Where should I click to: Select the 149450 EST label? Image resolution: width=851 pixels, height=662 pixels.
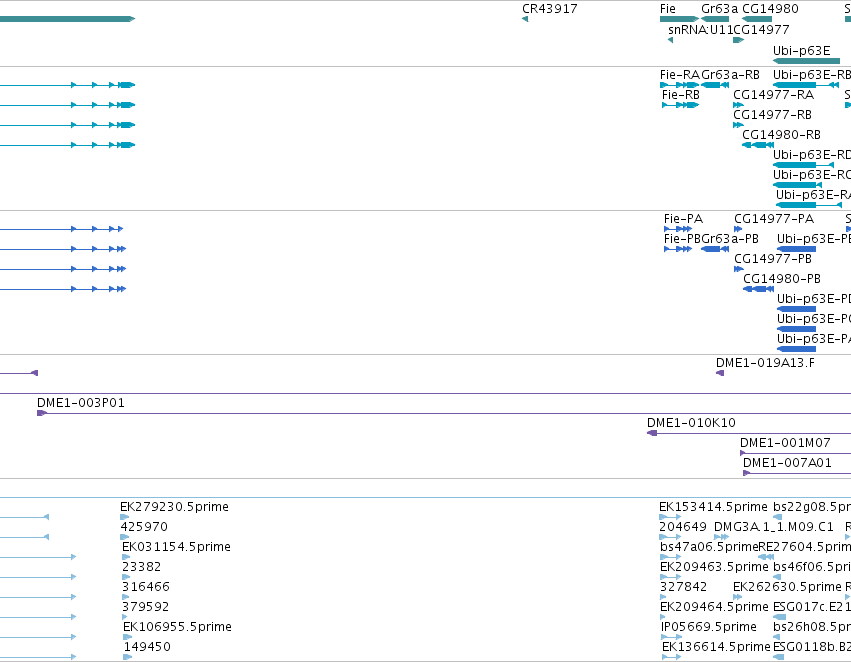[147, 647]
